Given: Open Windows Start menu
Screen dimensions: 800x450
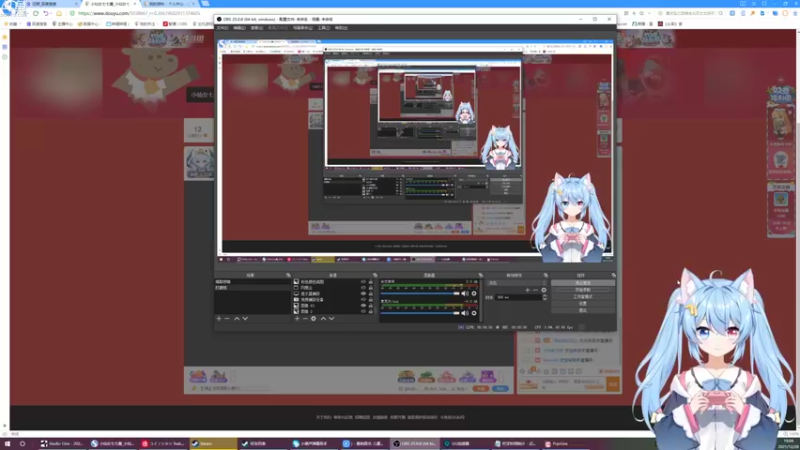Looking at the screenshot, I should click(8, 444).
